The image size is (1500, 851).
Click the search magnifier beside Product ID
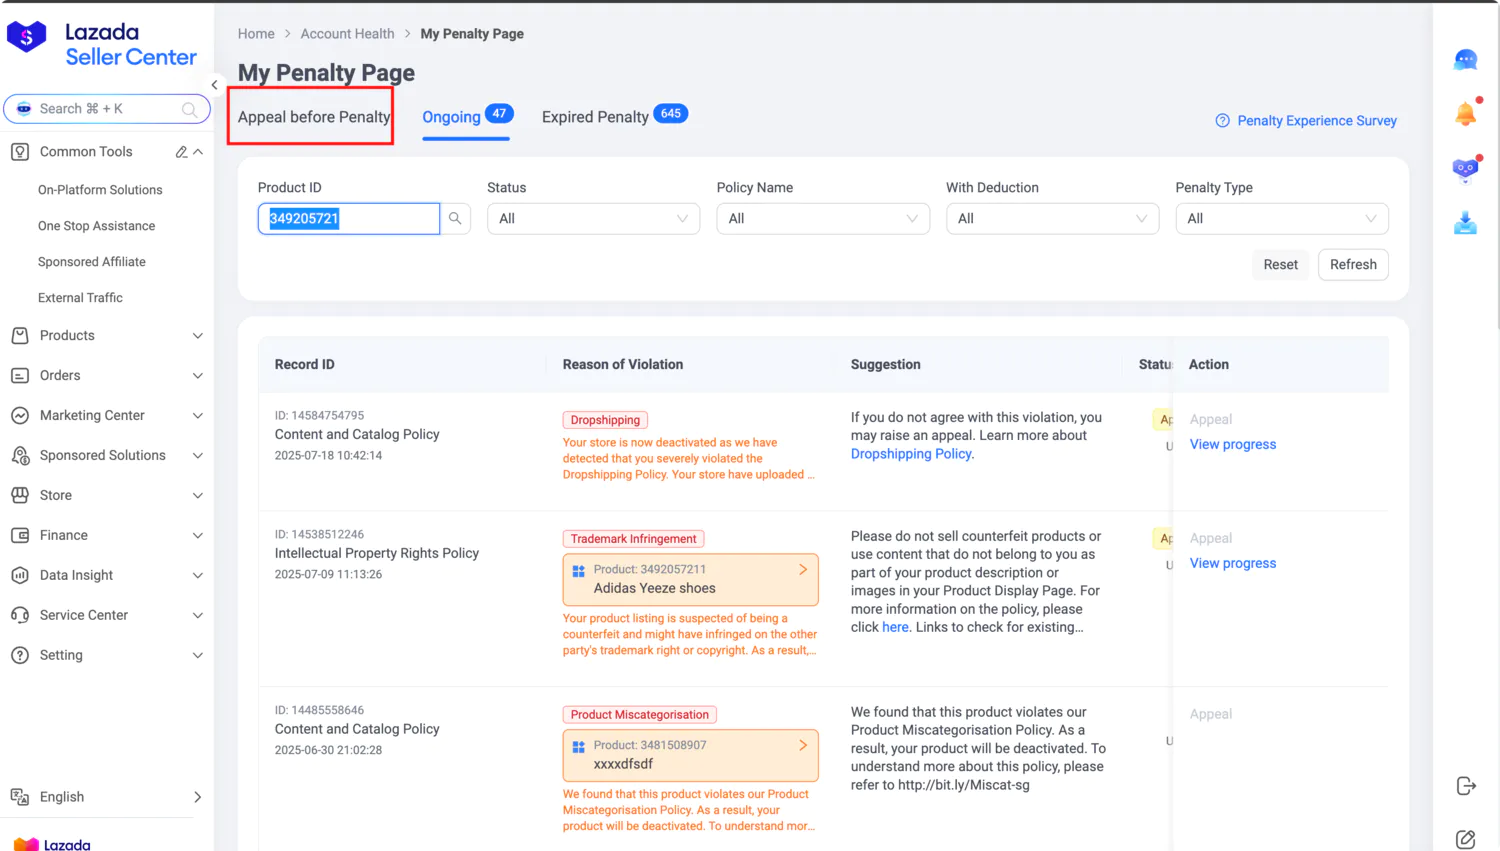[455, 219]
